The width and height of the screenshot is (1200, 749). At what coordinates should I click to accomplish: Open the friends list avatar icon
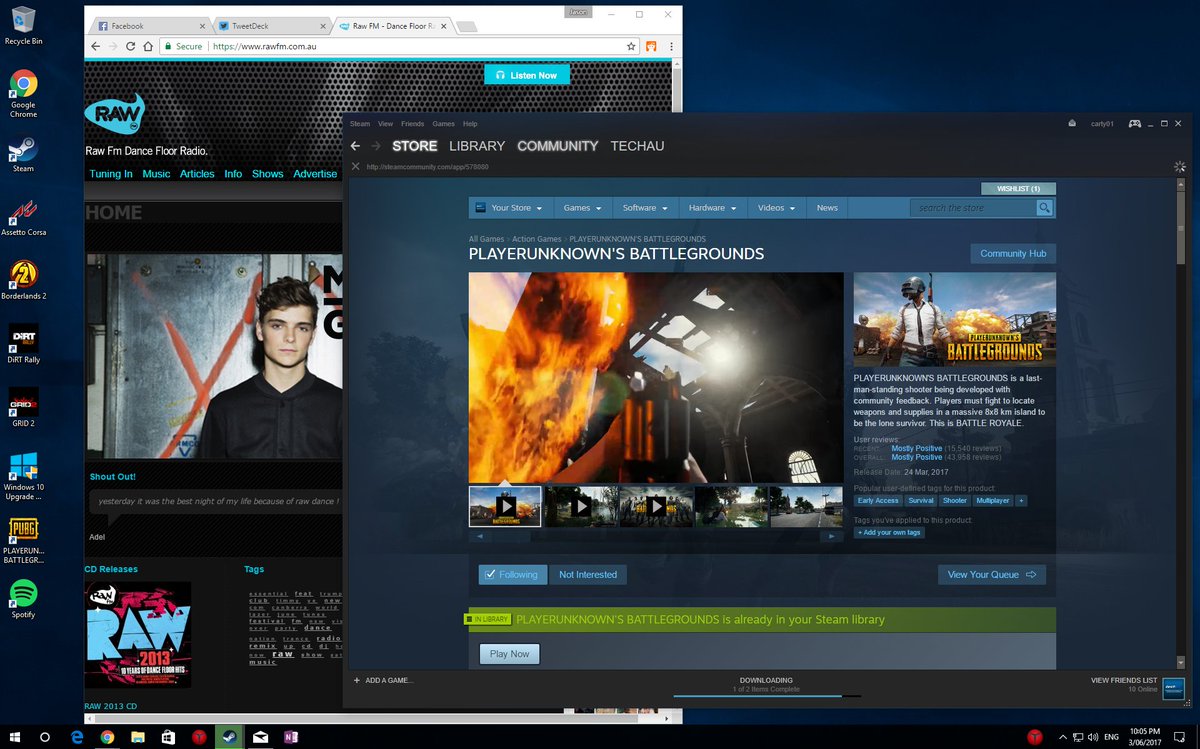tap(1174, 688)
